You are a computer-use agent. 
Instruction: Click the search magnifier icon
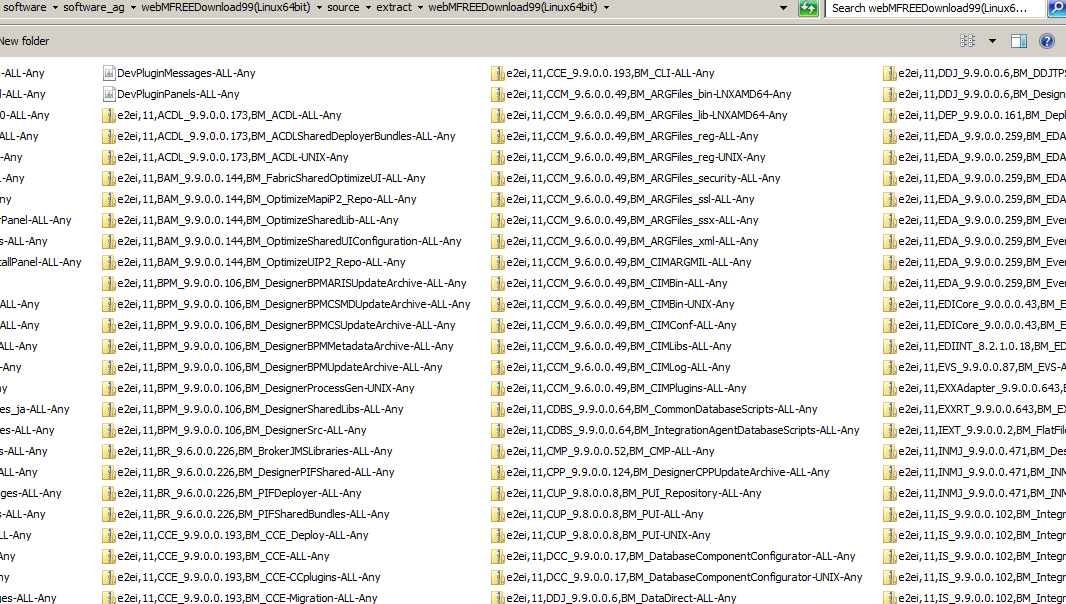pyautogui.click(x=1057, y=8)
